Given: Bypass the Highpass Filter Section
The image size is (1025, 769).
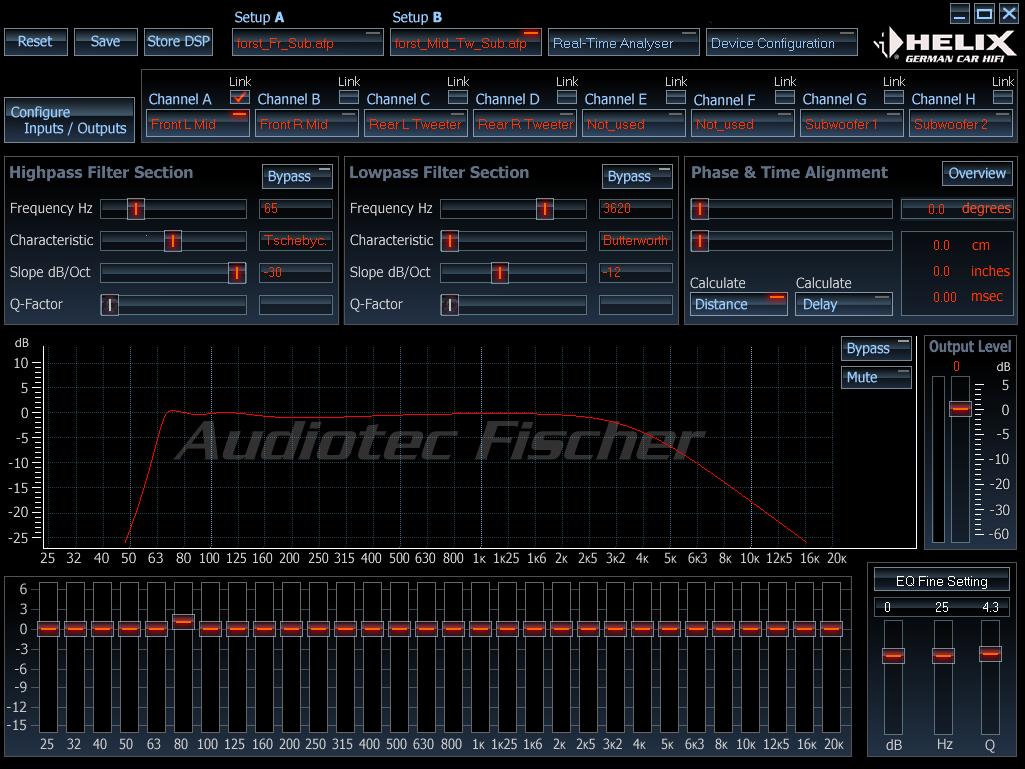Looking at the screenshot, I should [x=297, y=176].
